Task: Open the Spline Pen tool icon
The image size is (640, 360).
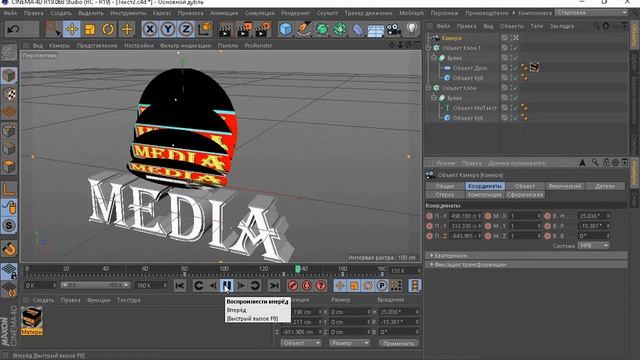Action: click(x=304, y=29)
